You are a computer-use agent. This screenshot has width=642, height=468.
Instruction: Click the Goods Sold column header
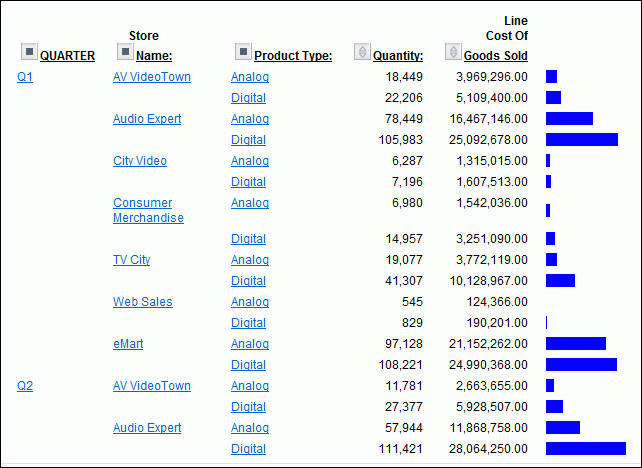[x=495, y=56]
